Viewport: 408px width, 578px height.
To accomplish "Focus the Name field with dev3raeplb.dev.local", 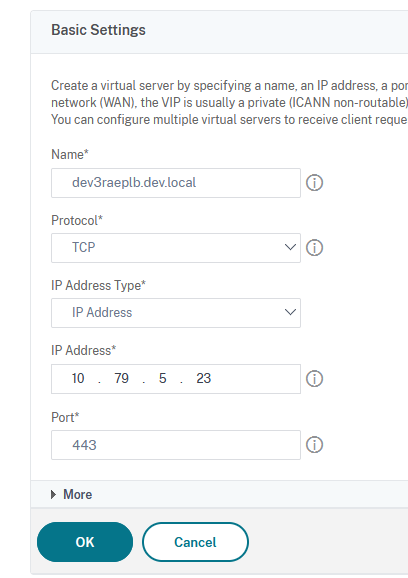I will pyautogui.click(x=176, y=183).
